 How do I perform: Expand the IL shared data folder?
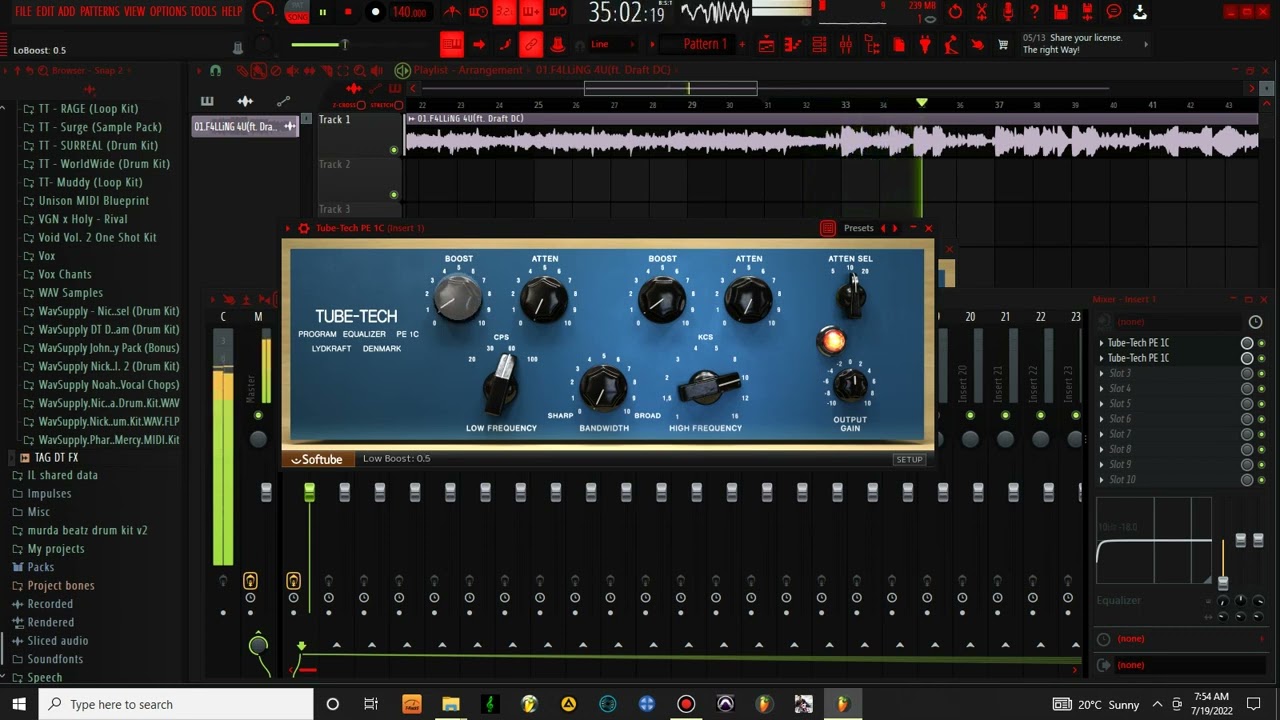(x=62, y=475)
